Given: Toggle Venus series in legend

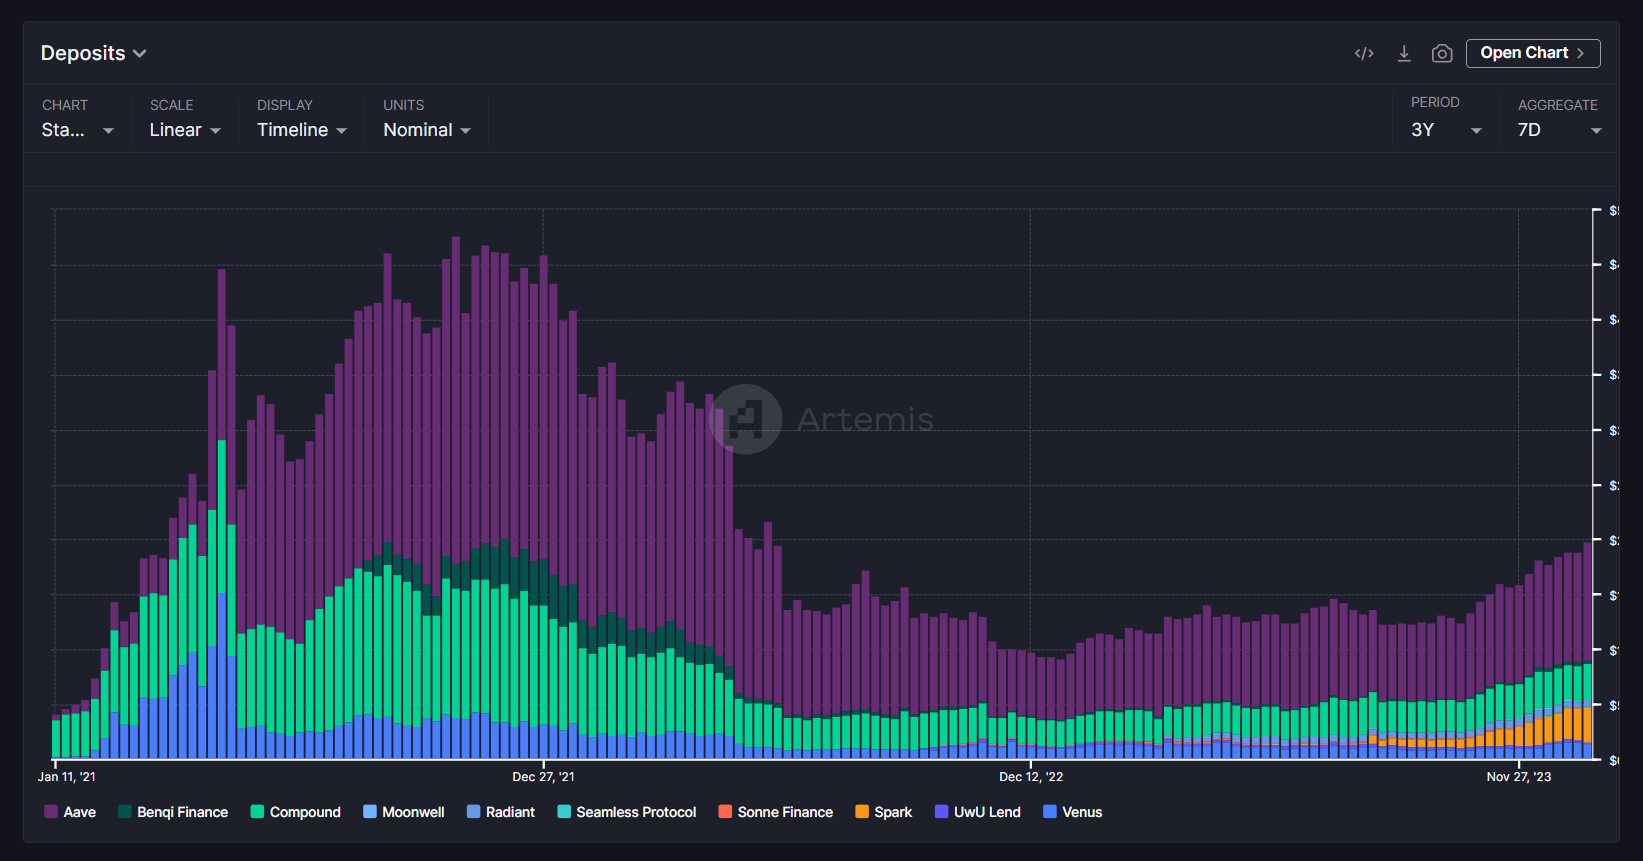Looking at the screenshot, I should tap(1073, 812).
